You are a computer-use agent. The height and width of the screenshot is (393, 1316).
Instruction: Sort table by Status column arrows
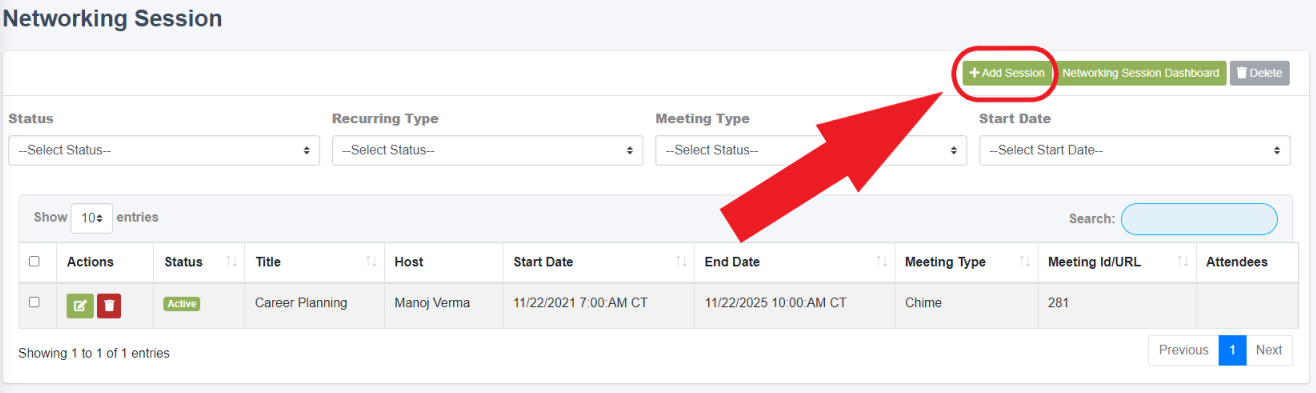point(232,262)
